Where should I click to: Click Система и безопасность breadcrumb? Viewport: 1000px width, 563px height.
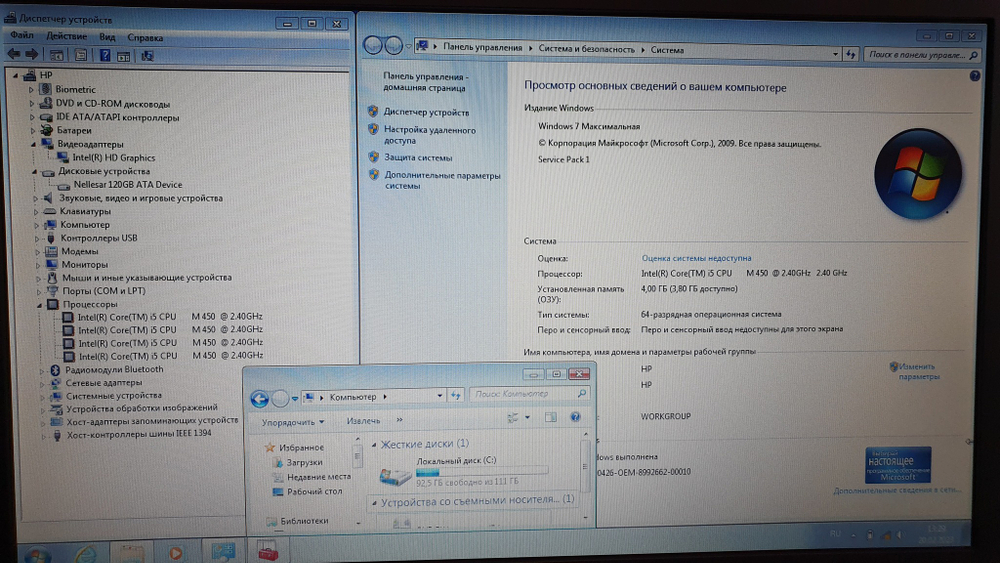point(587,49)
